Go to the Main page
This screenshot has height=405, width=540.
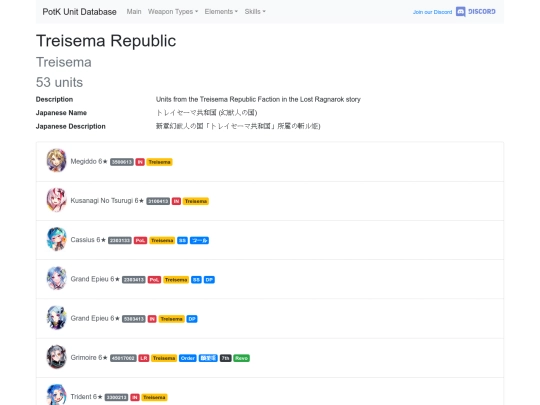(134, 12)
